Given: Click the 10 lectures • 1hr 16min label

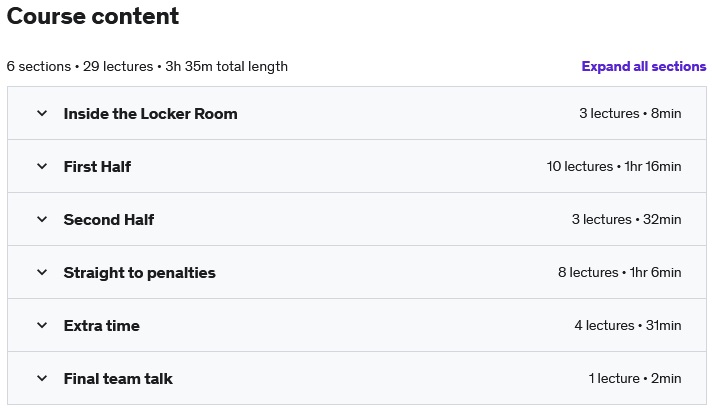Looking at the screenshot, I should click(613, 166).
